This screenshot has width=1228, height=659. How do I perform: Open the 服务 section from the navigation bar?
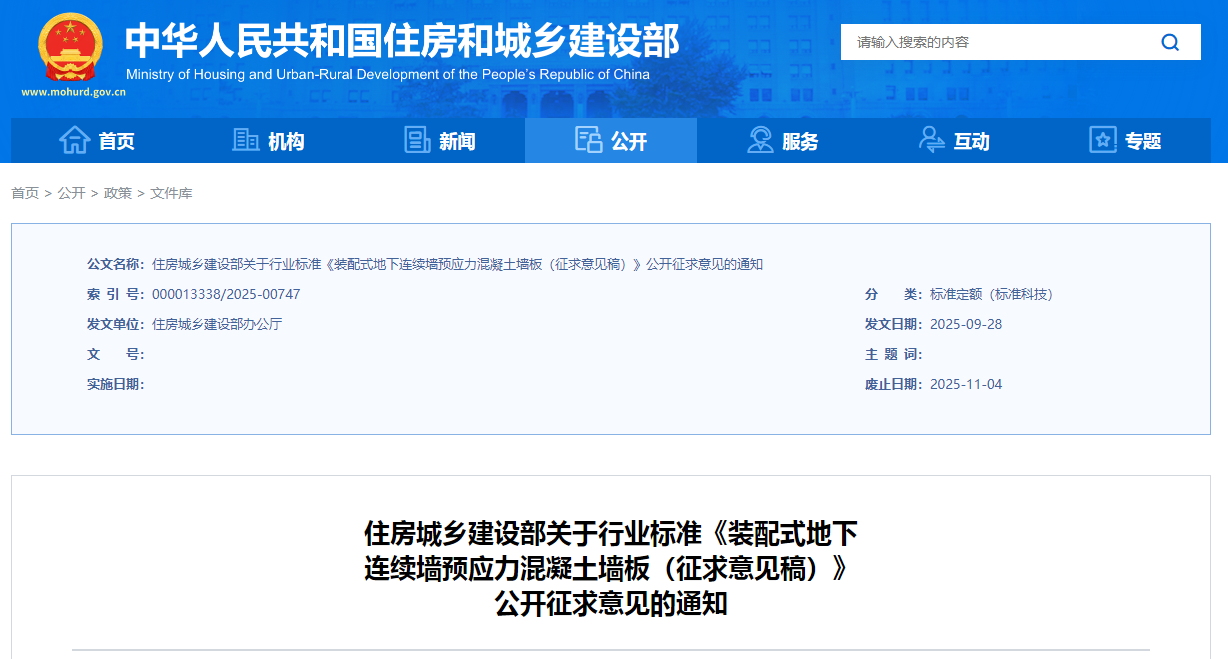(800, 140)
